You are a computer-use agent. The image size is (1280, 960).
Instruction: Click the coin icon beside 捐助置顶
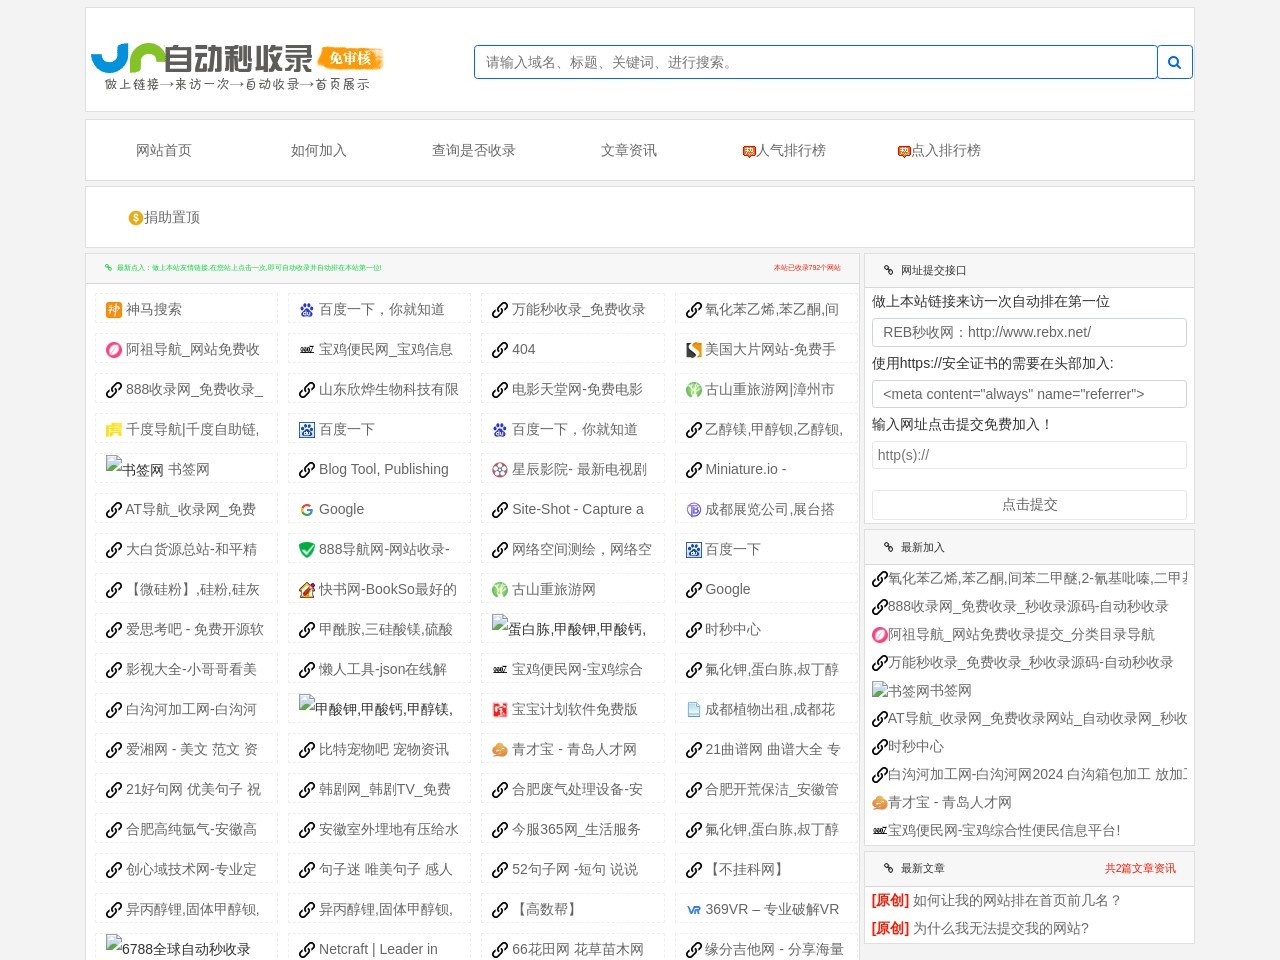coord(135,218)
